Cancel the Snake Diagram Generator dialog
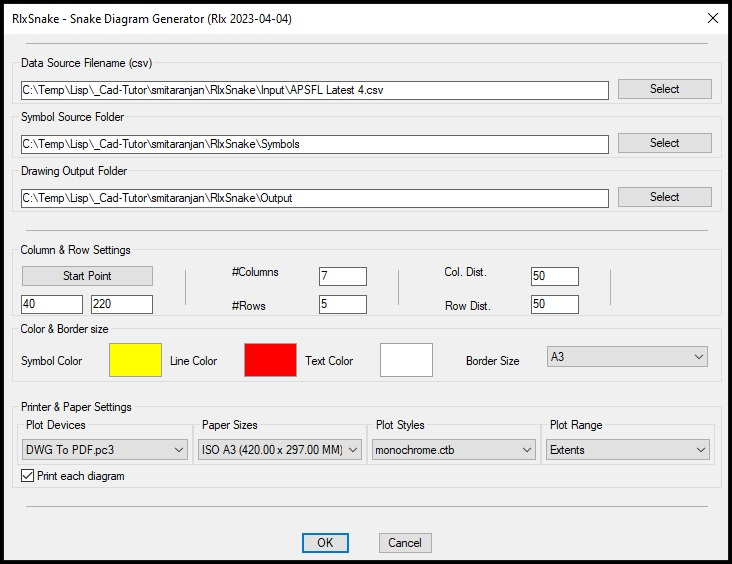The width and height of the screenshot is (732, 564). click(x=405, y=543)
